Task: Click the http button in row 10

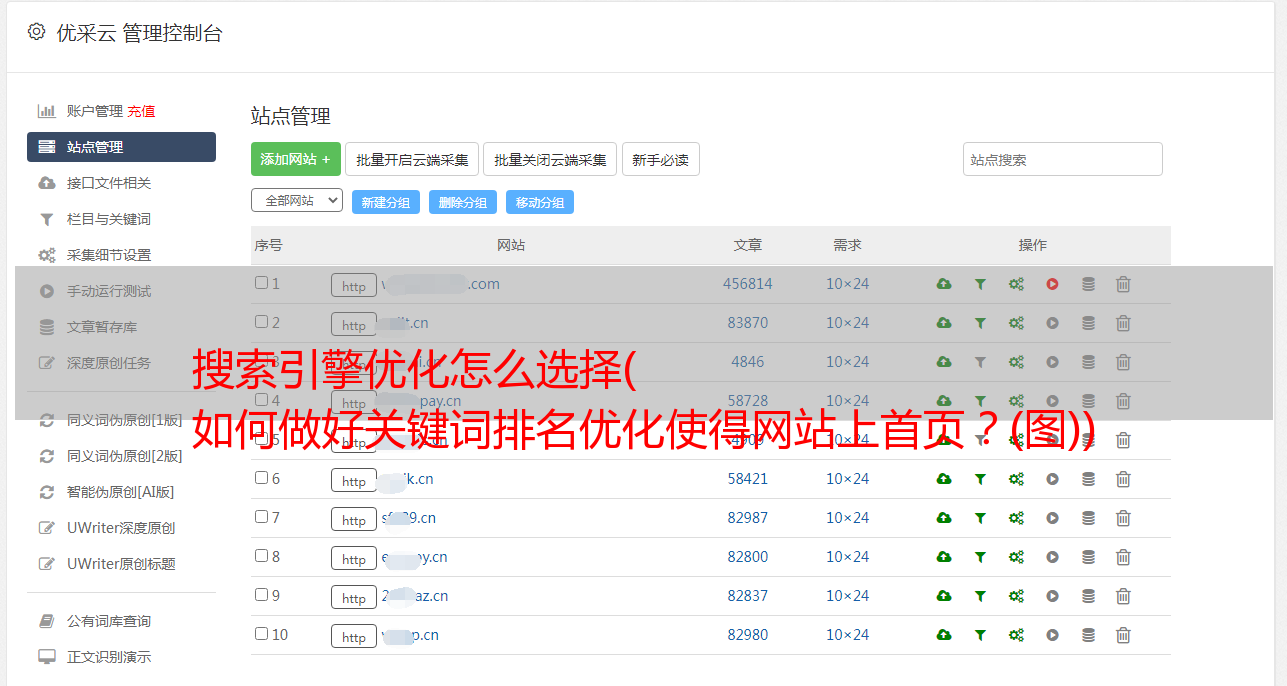Action: click(x=354, y=636)
